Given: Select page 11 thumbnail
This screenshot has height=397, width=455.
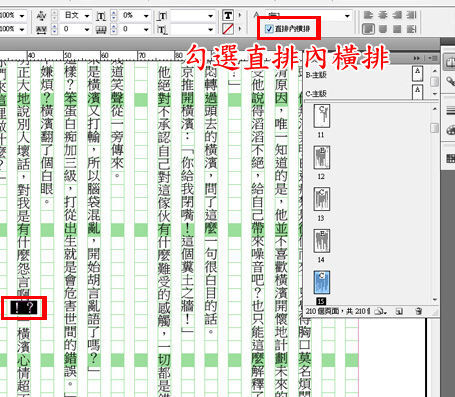Looking at the screenshot, I should click(322, 116).
